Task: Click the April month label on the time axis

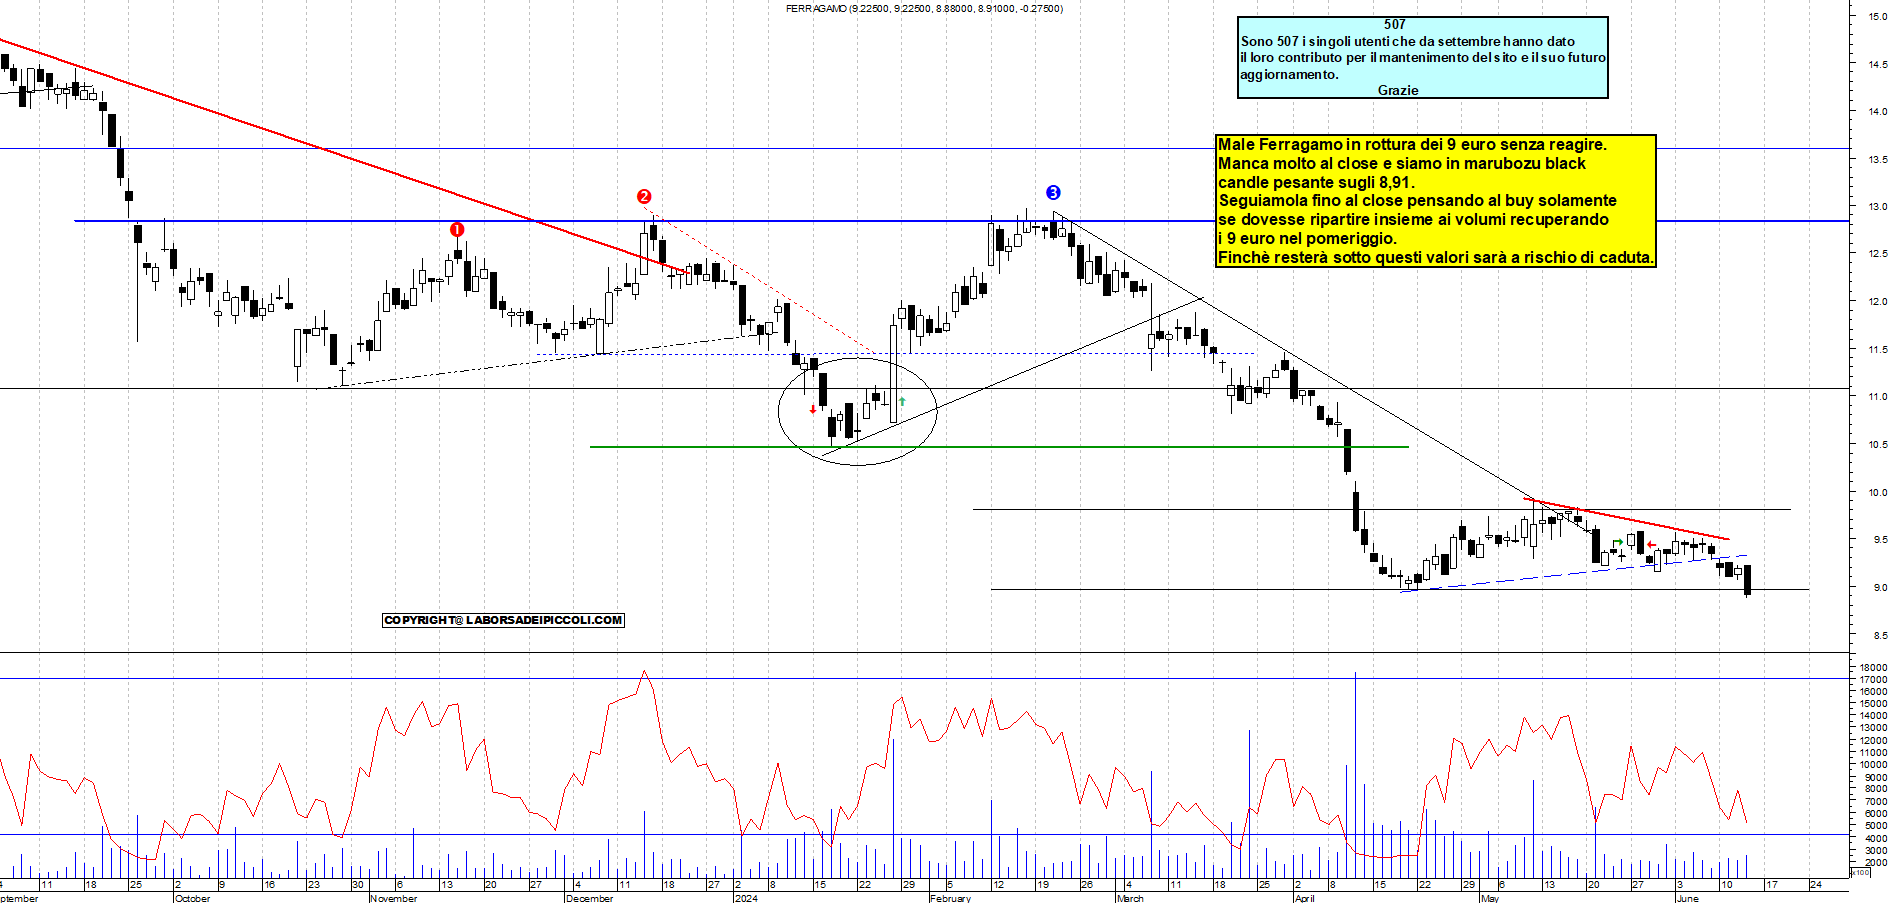Action: coord(1305,898)
